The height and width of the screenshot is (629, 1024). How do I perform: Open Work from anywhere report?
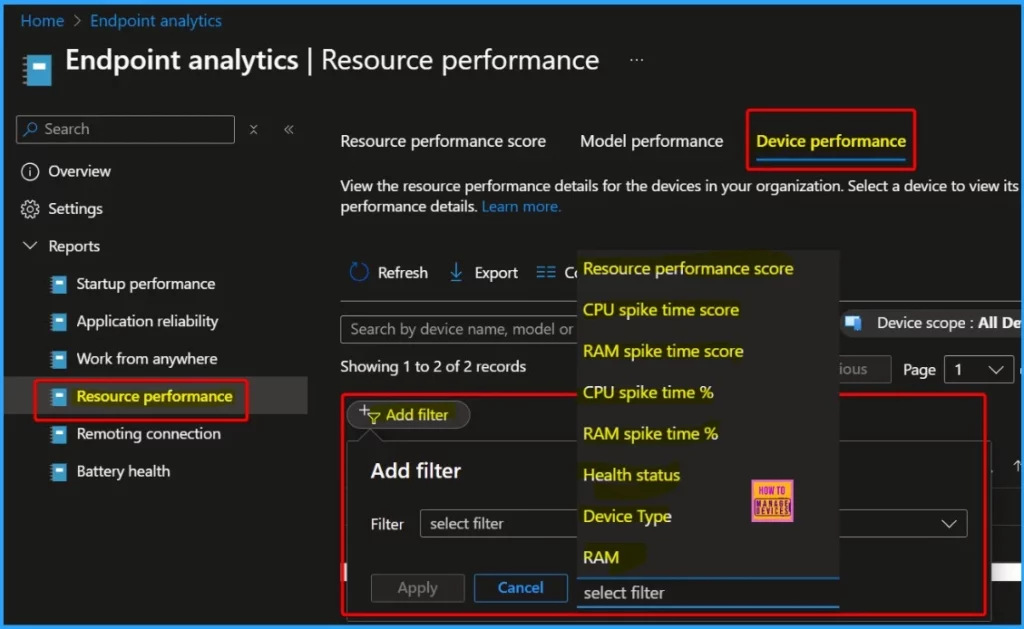[x=147, y=359]
